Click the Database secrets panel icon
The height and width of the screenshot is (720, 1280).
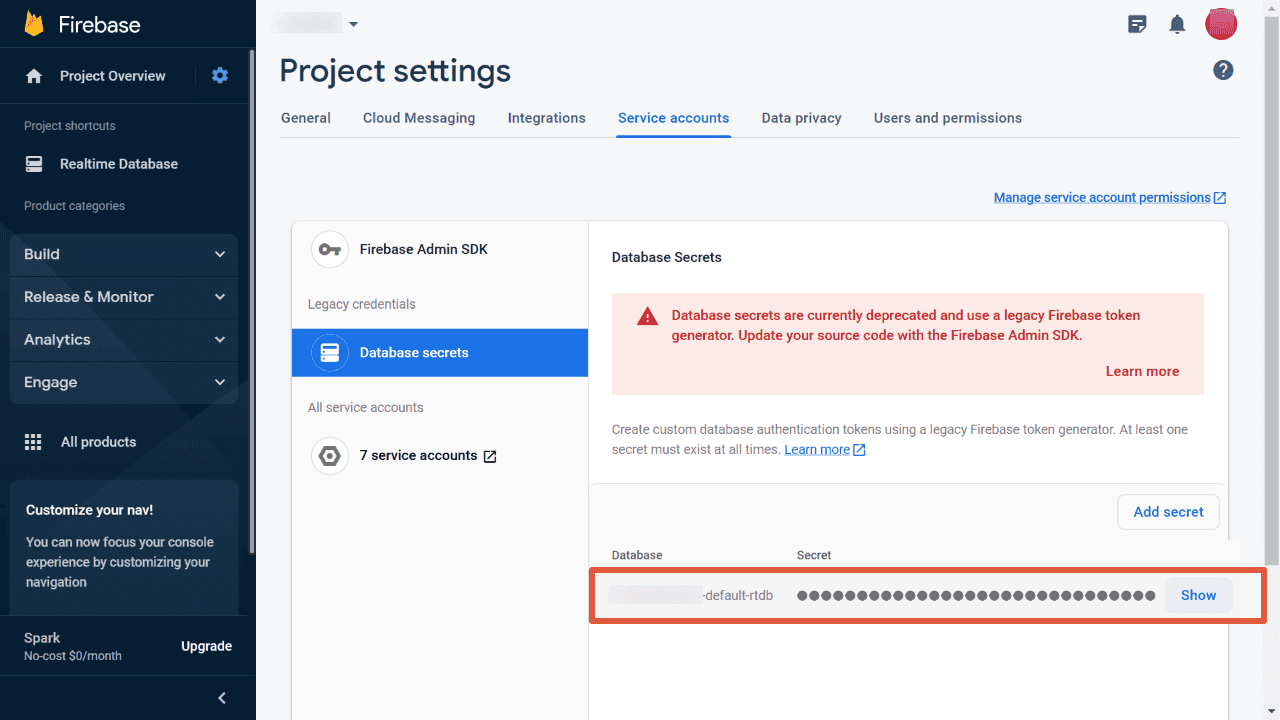tap(330, 352)
